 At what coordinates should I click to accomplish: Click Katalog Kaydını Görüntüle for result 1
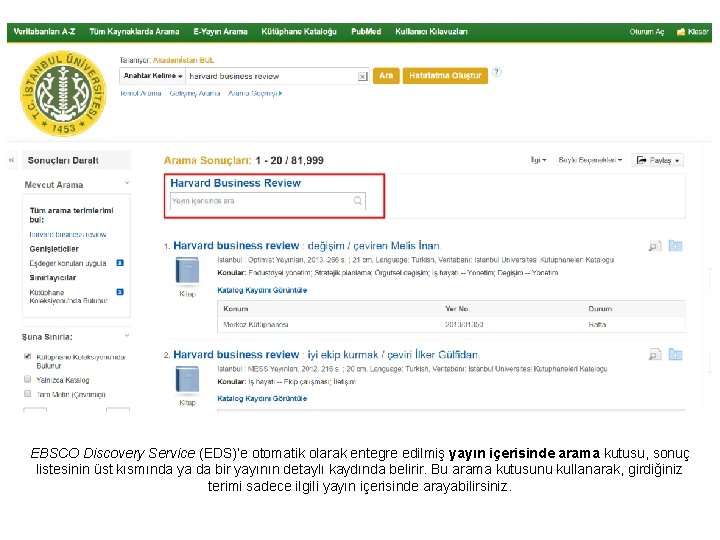[x=262, y=290]
